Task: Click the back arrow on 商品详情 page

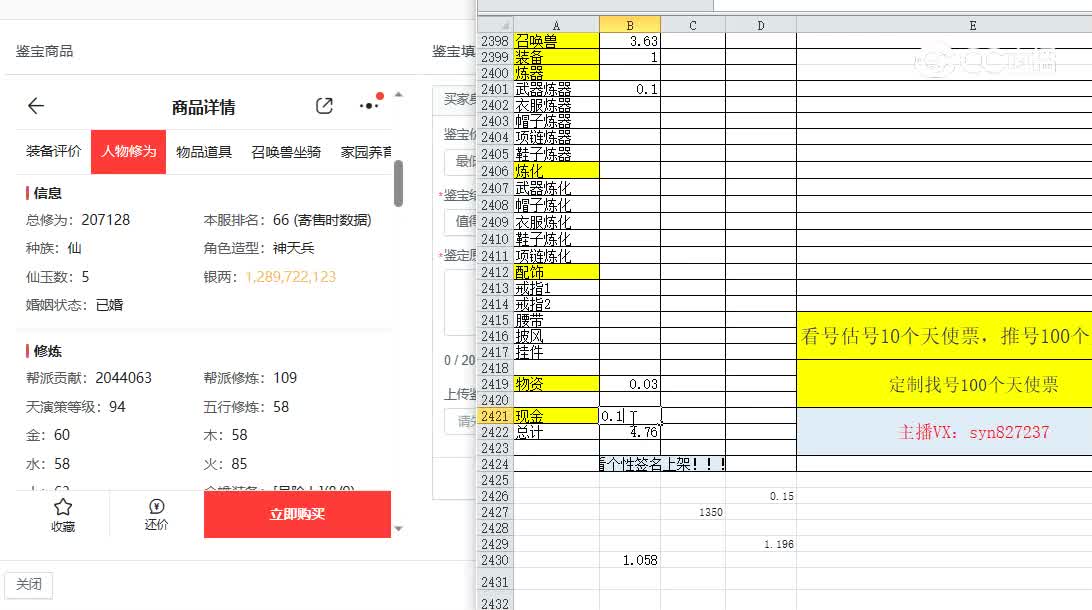Action: (36, 106)
